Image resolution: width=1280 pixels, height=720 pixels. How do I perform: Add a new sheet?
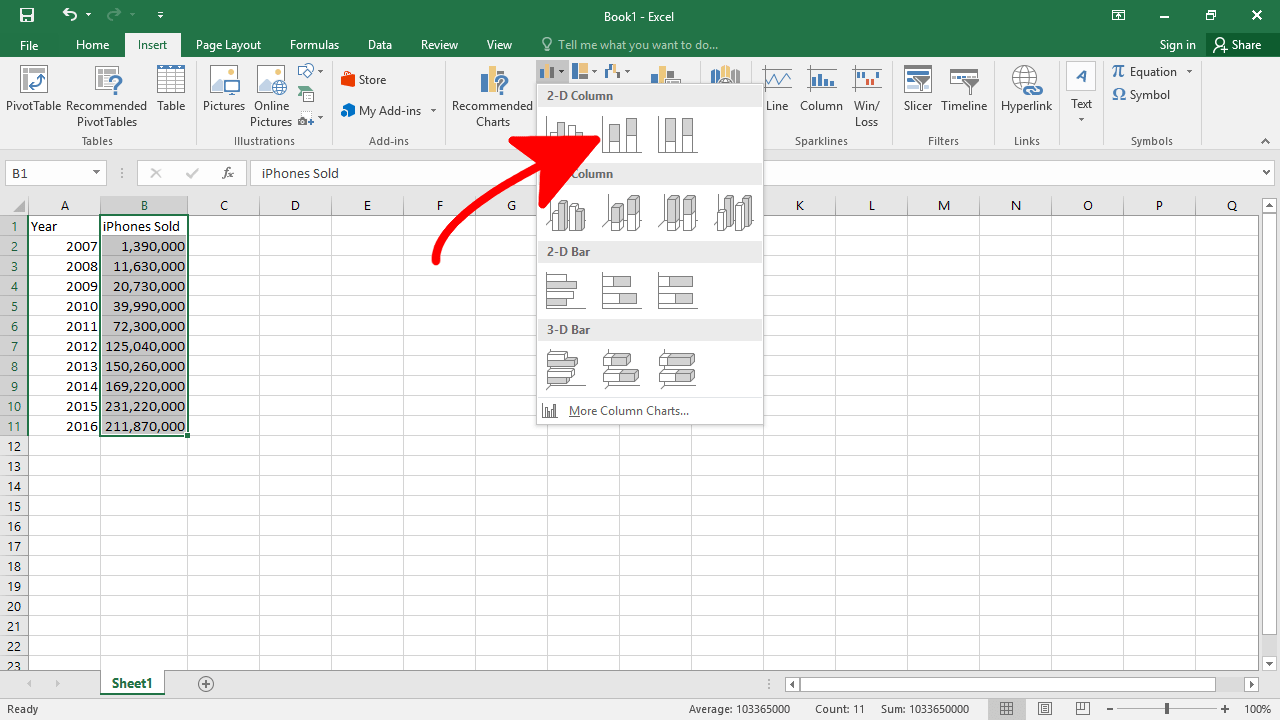pyautogui.click(x=206, y=684)
